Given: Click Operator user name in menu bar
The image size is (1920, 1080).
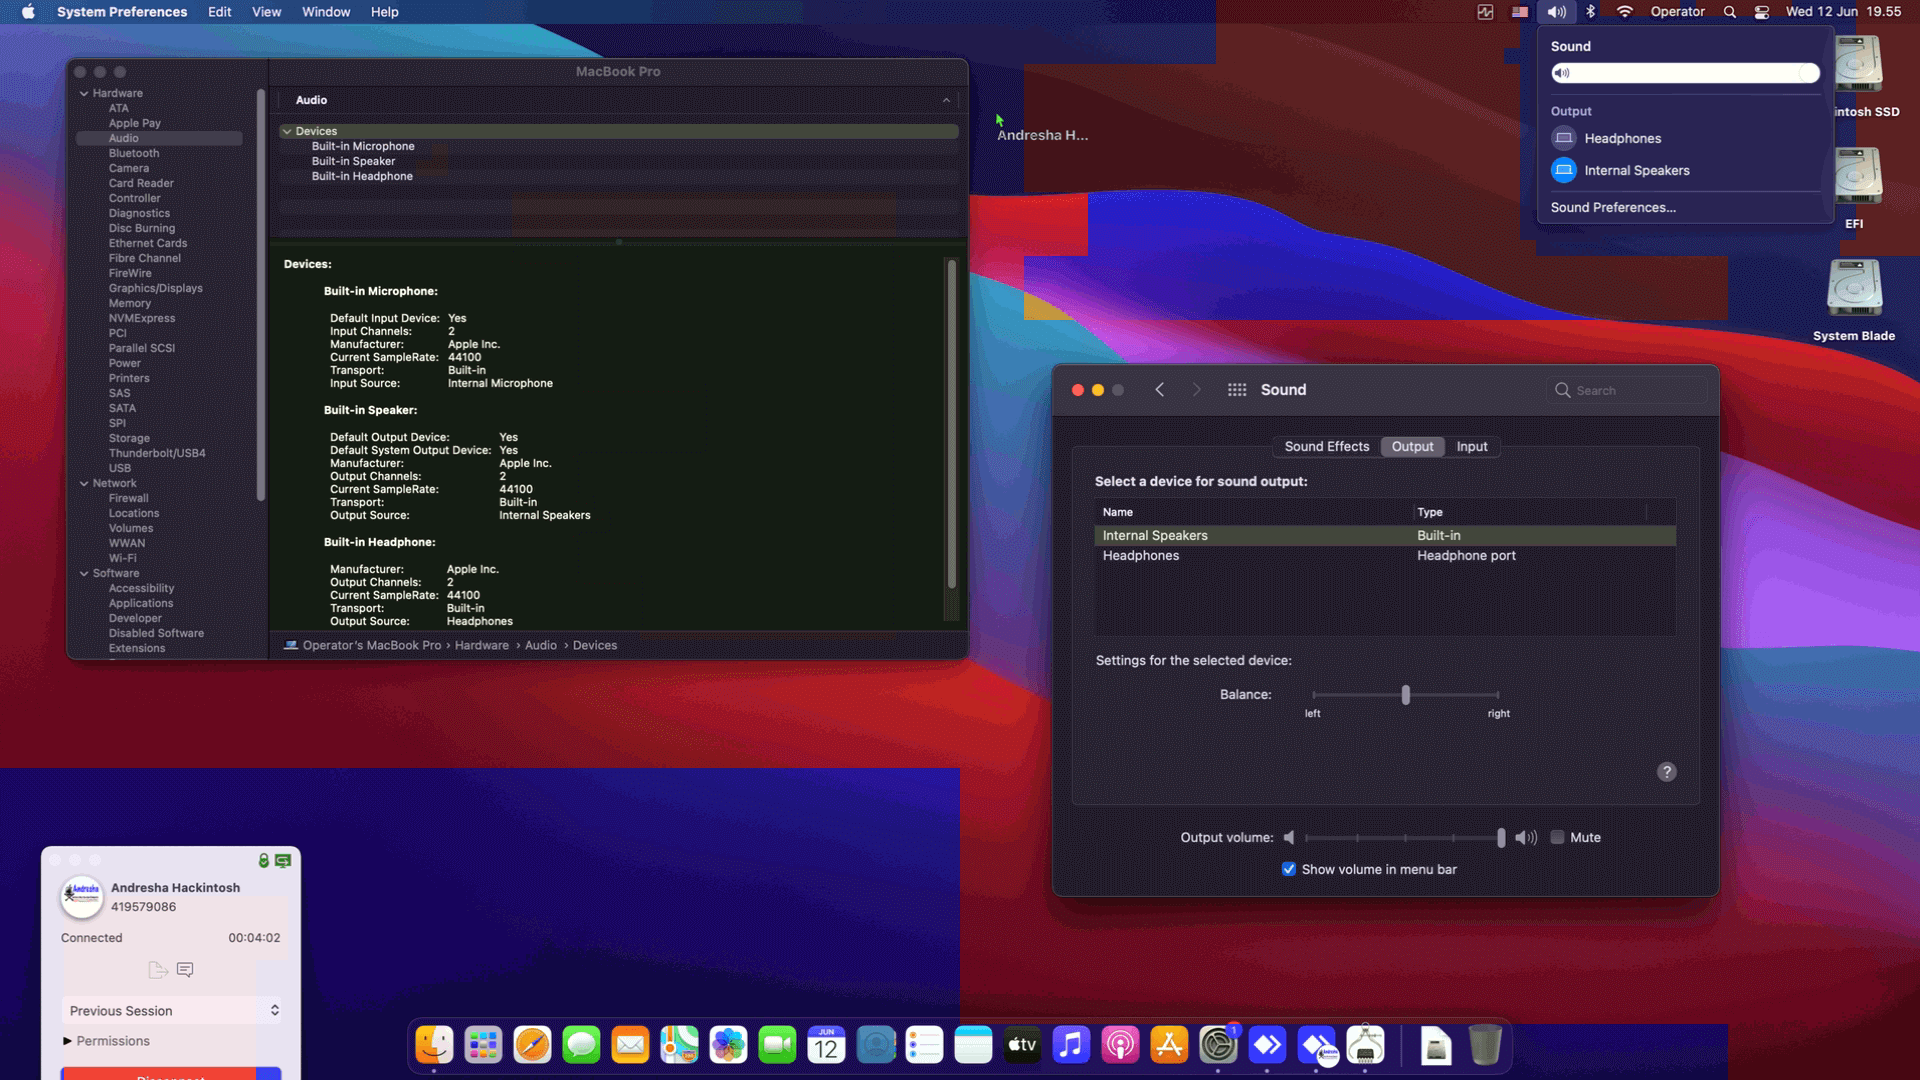Looking at the screenshot, I should [x=1677, y=12].
